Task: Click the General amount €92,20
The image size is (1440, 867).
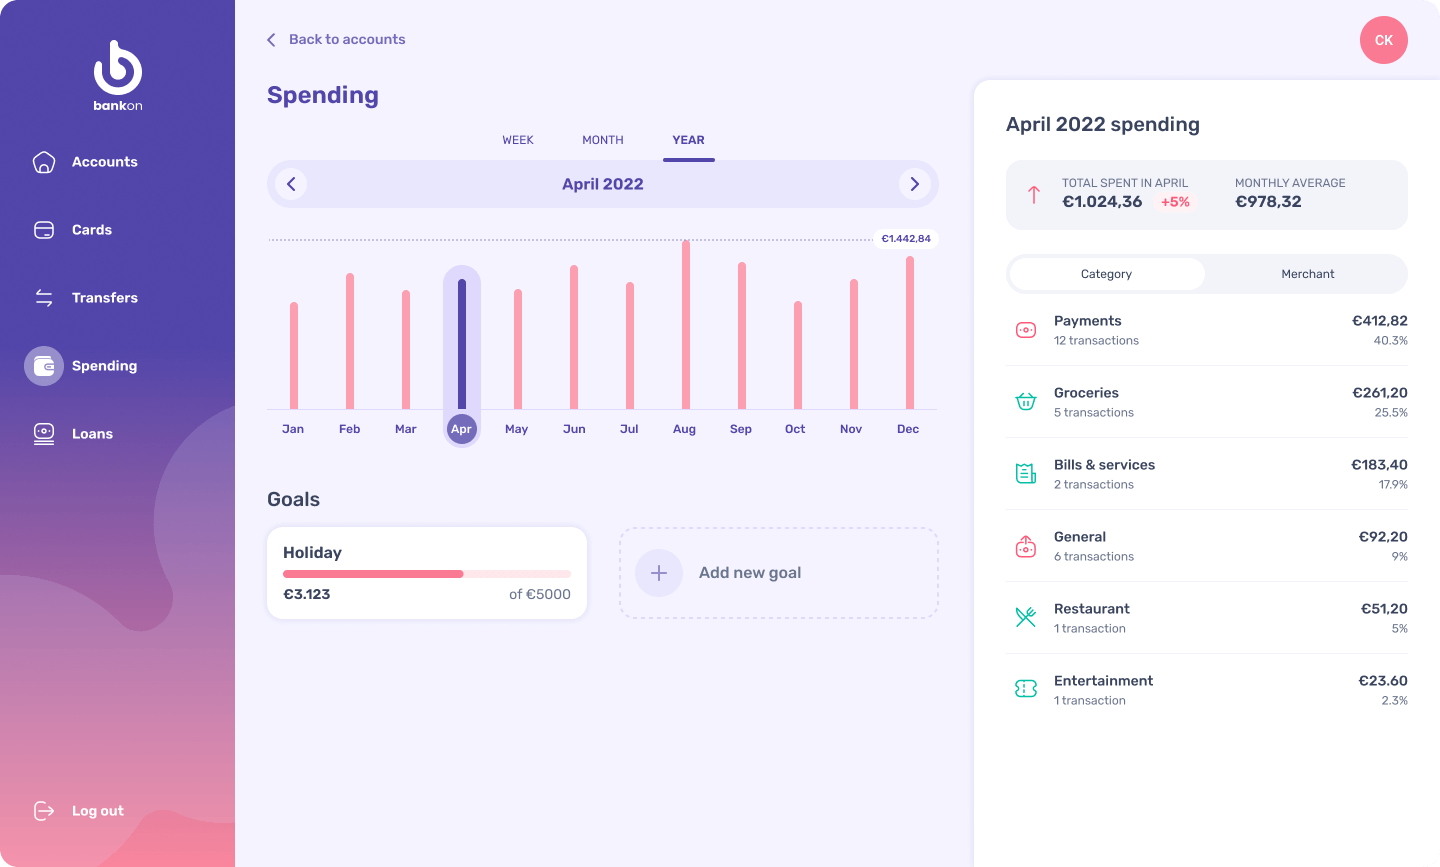Action: pos(1383,537)
